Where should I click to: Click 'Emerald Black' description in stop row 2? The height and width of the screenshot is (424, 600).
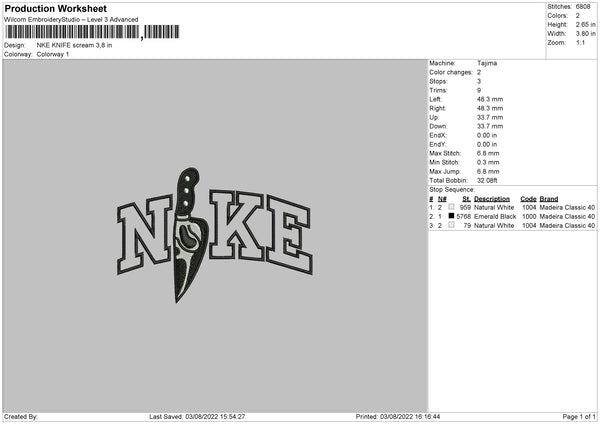tap(495, 217)
